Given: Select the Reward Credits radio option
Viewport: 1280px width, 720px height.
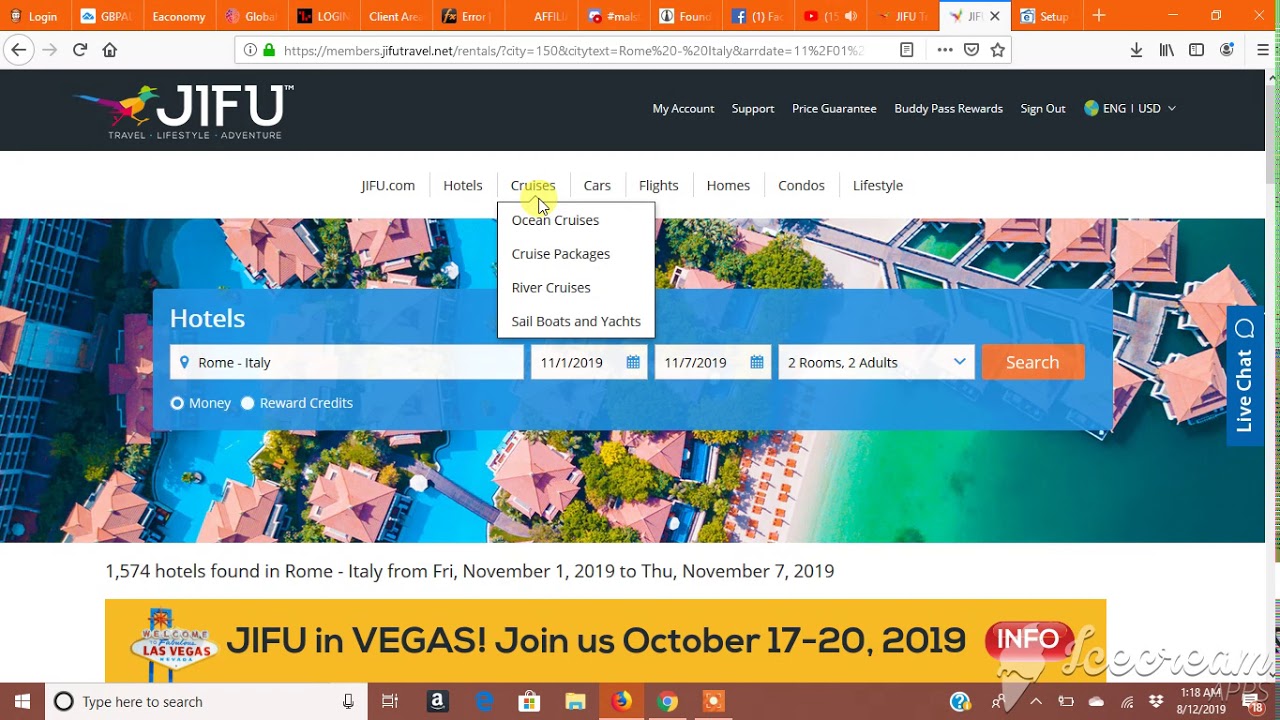Looking at the screenshot, I should coord(248,403).
